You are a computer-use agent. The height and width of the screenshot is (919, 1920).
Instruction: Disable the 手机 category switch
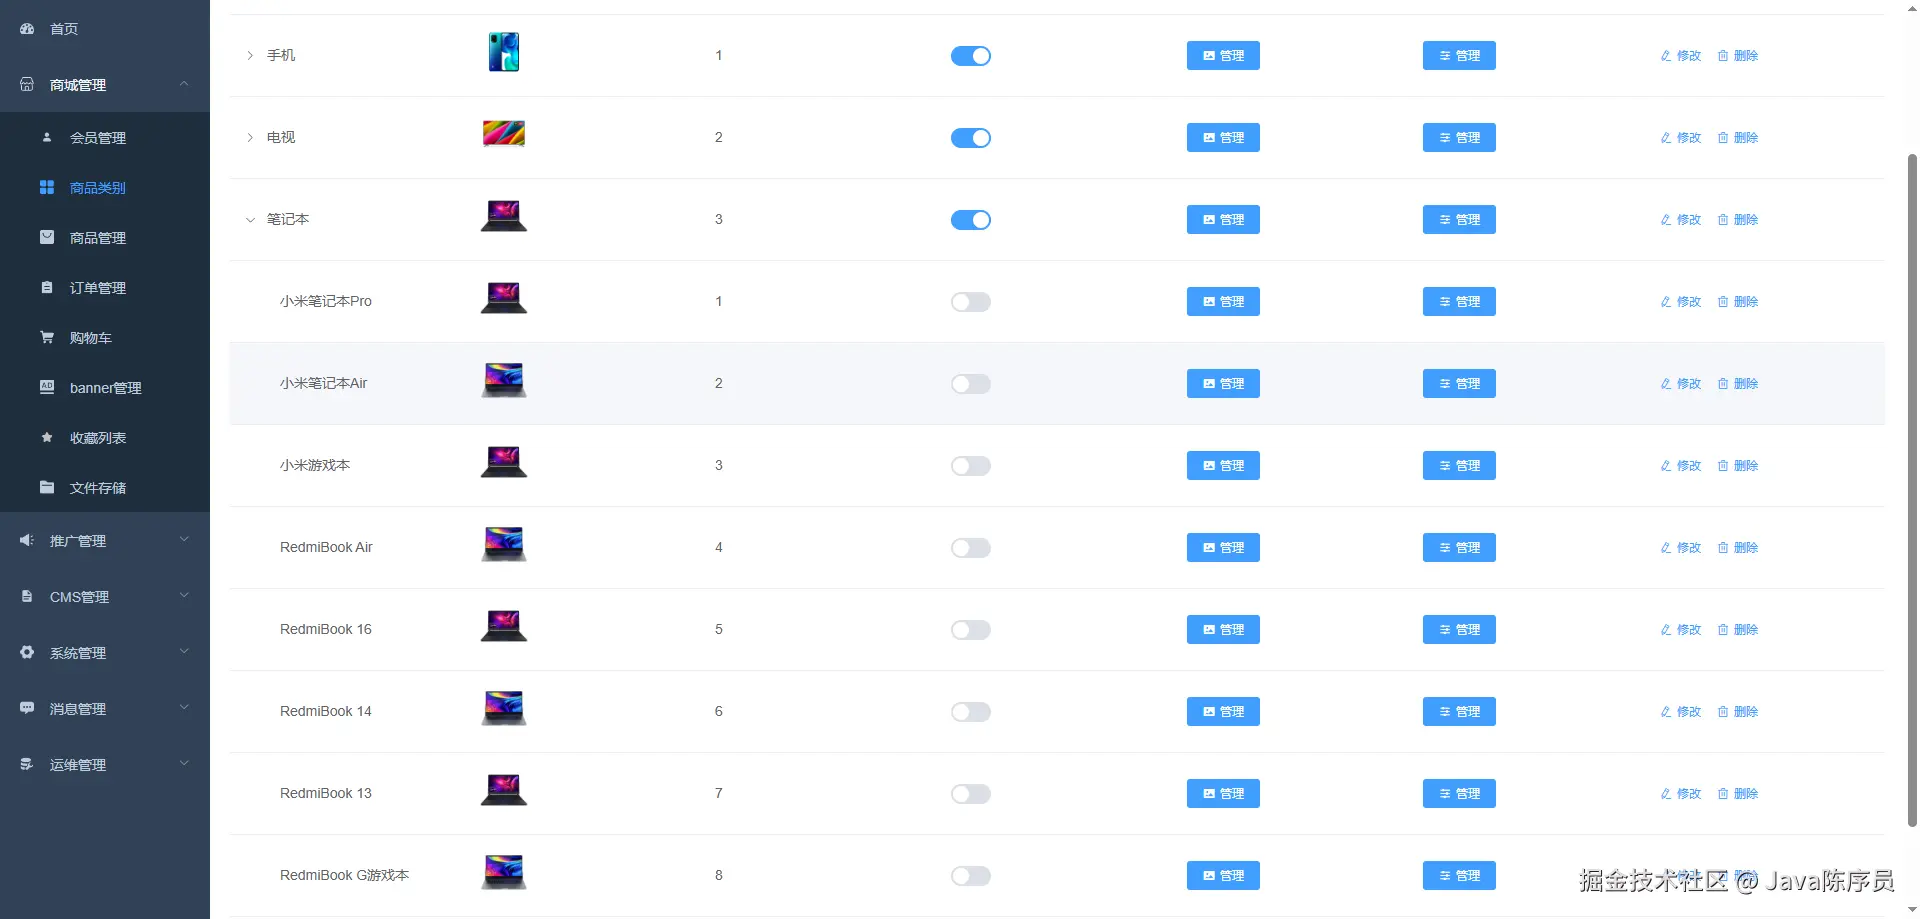tap(970, 56)
